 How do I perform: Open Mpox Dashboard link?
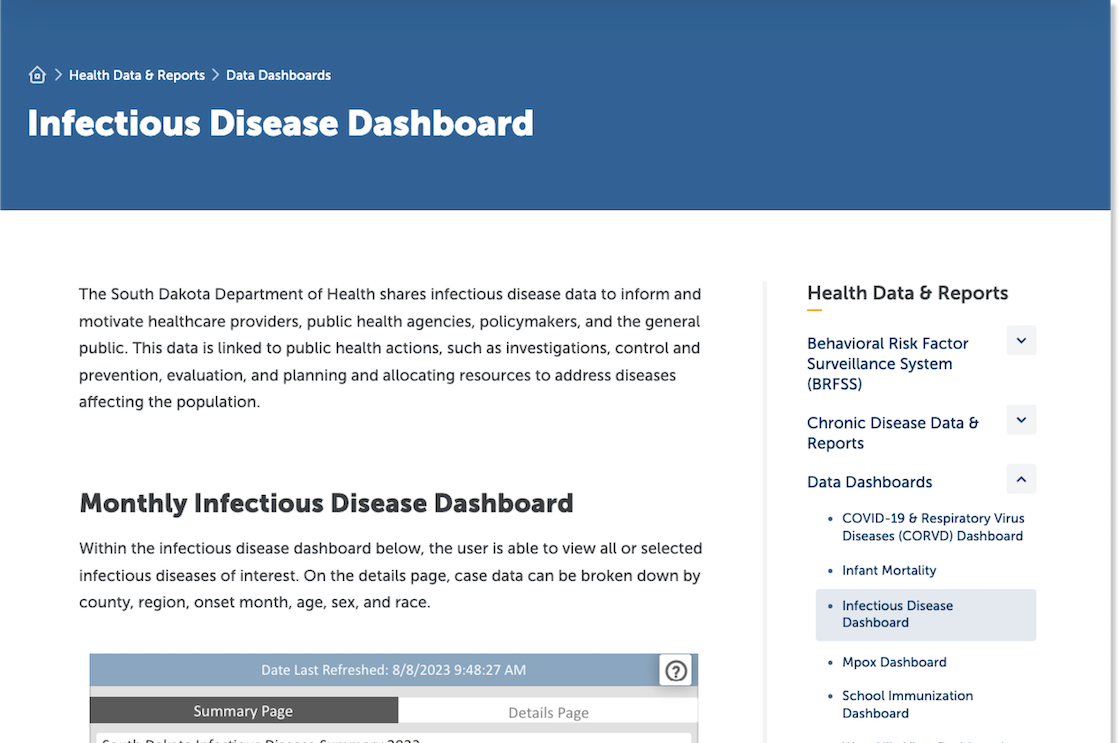pos(894,662)
